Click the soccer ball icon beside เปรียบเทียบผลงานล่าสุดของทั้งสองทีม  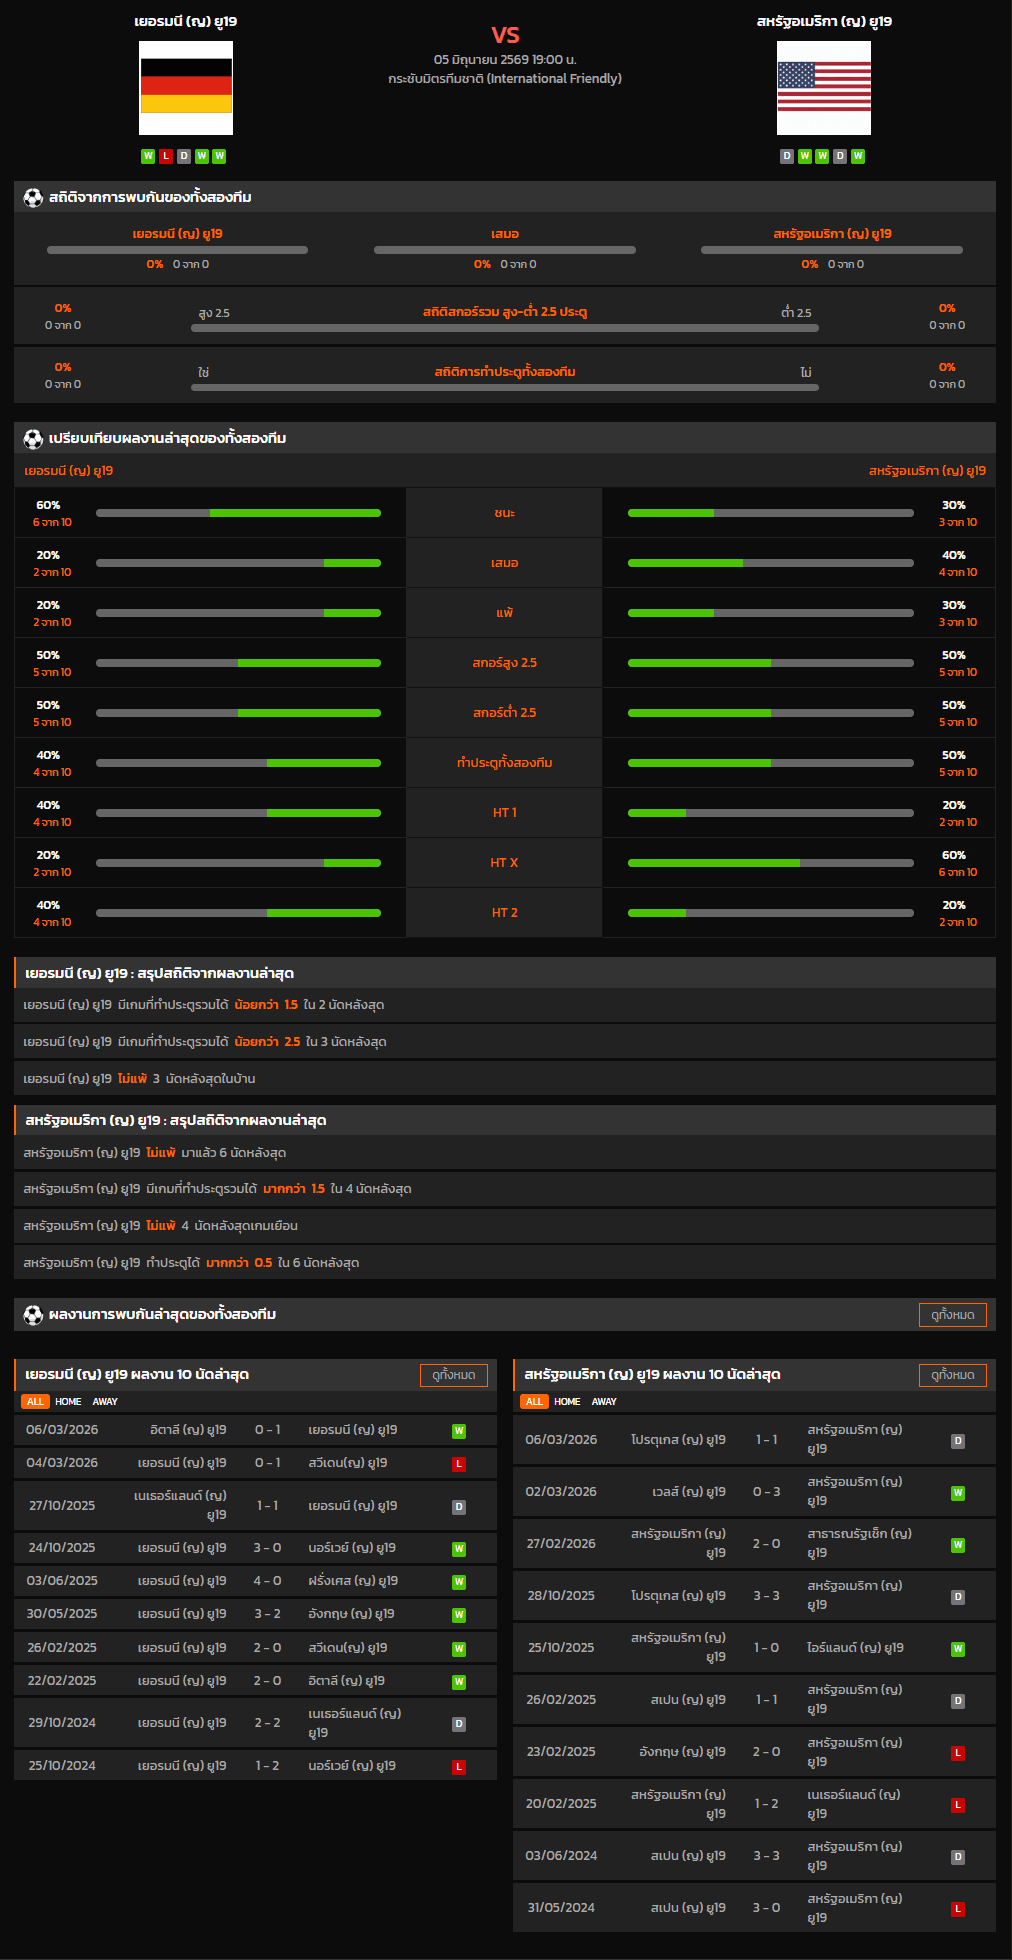33,438
